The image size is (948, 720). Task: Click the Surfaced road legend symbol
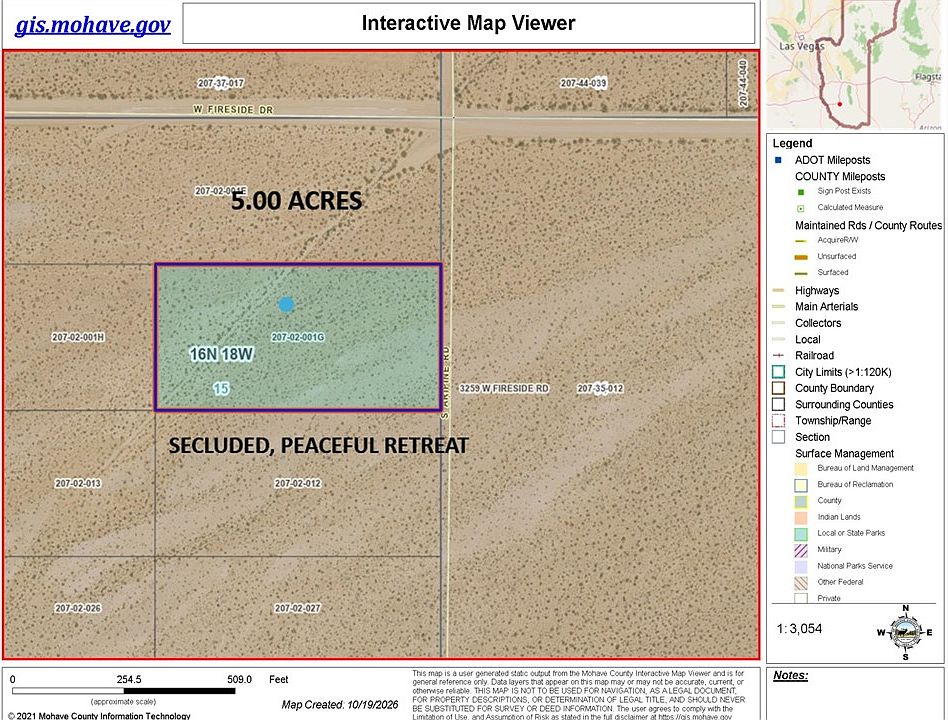801,273
